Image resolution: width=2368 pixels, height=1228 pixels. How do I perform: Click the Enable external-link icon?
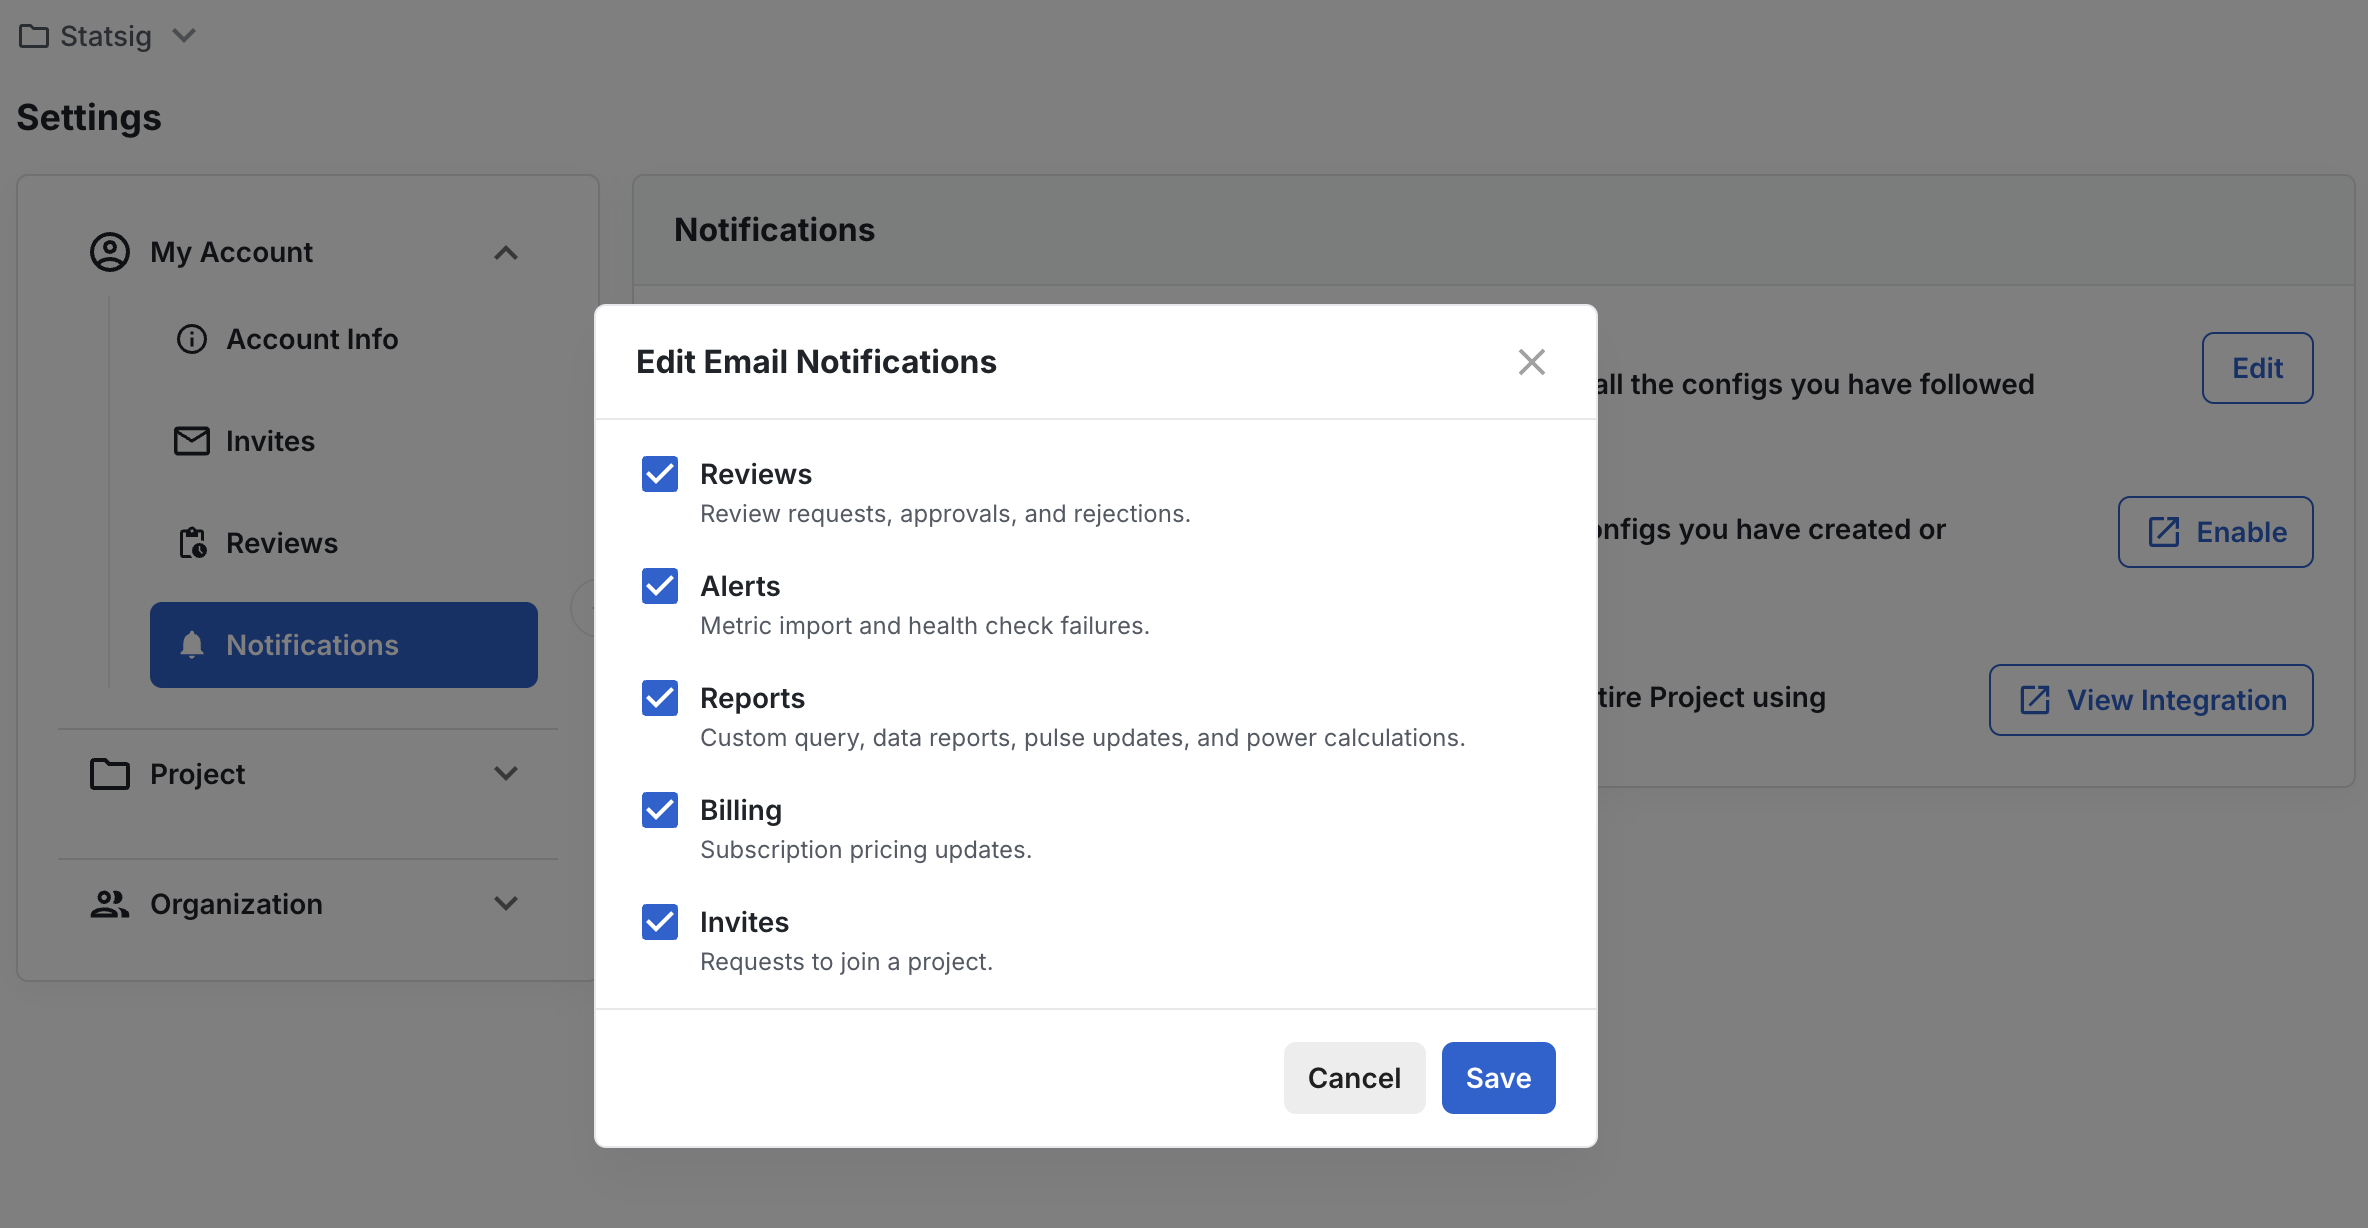(2164, 532)
